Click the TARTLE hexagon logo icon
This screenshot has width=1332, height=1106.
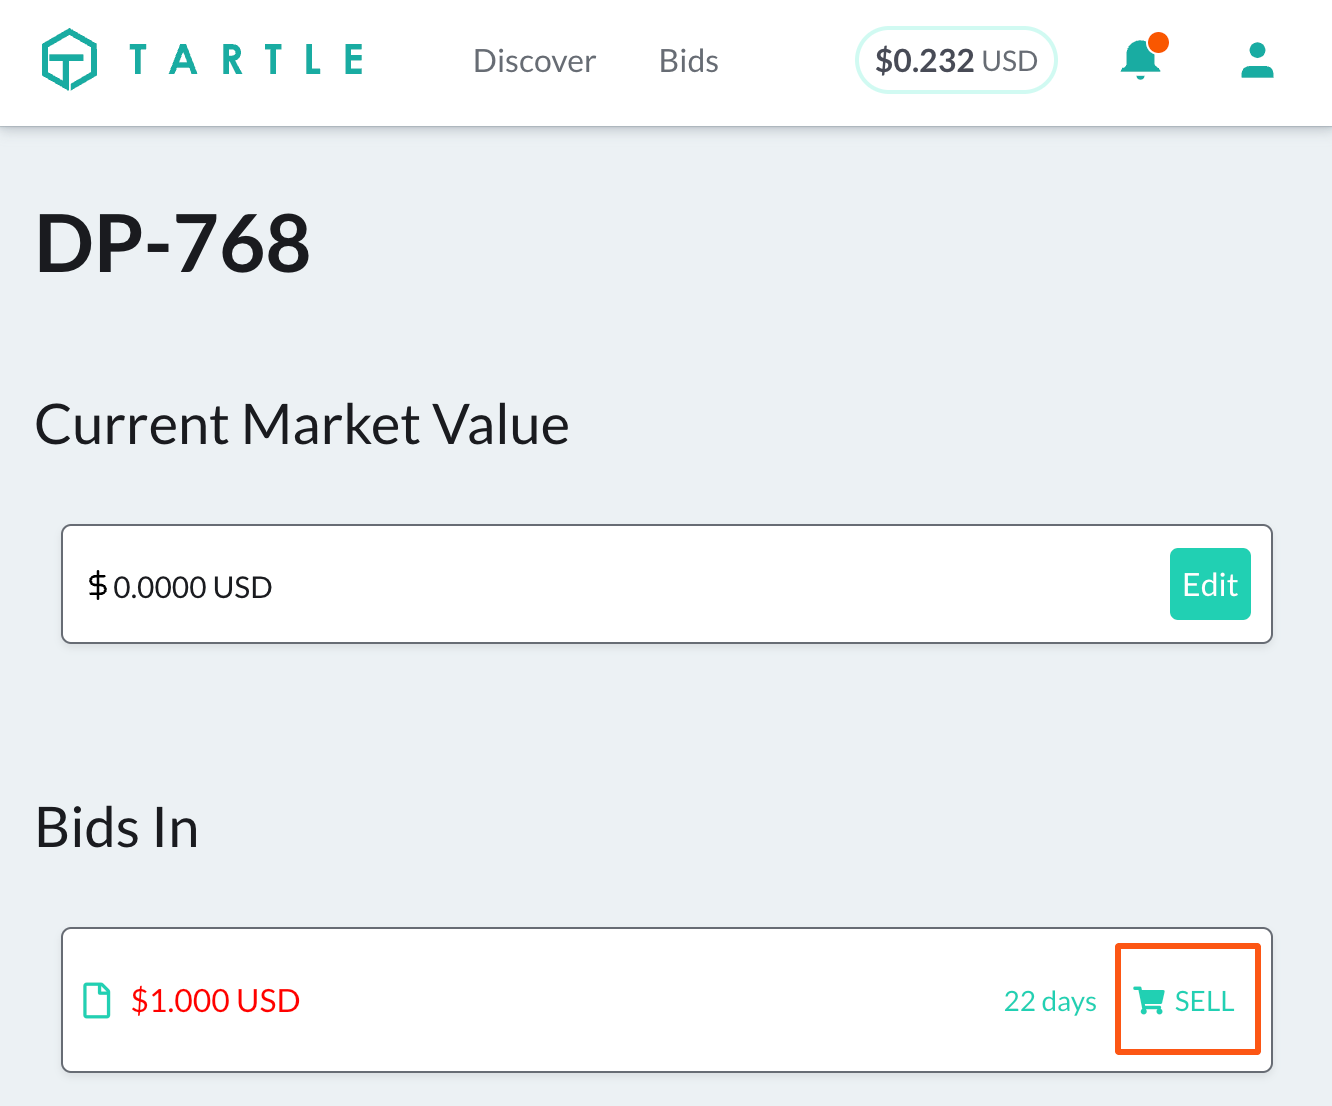coord(69,60)
